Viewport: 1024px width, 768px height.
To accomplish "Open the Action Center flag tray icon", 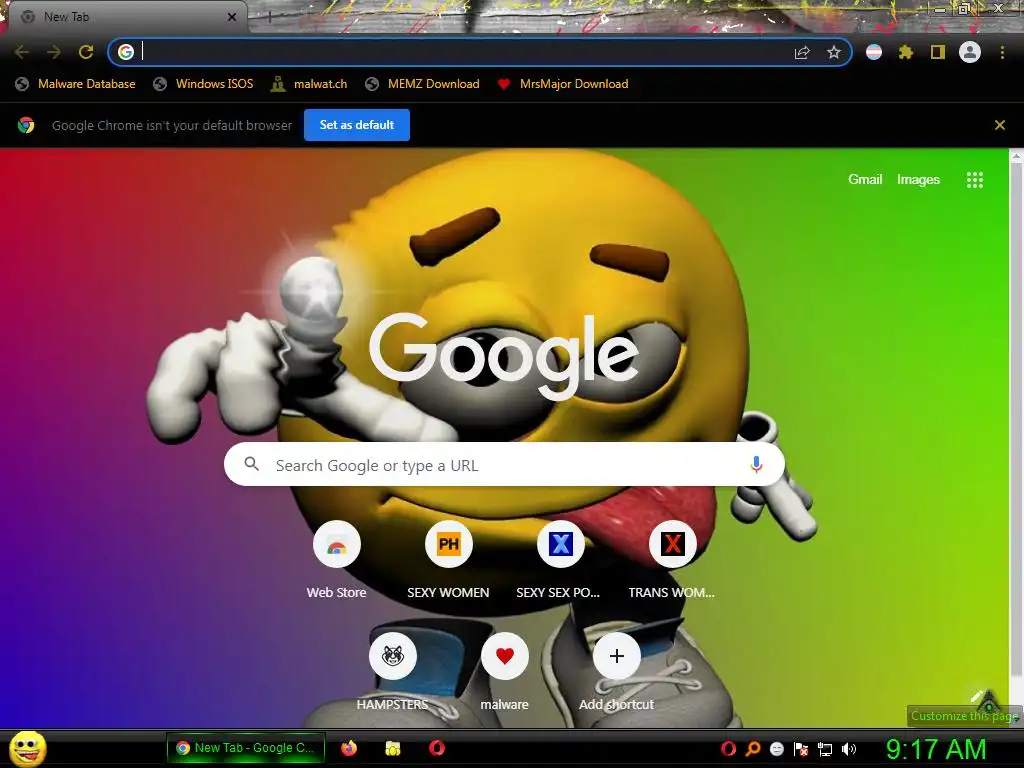I will point(801,748).
